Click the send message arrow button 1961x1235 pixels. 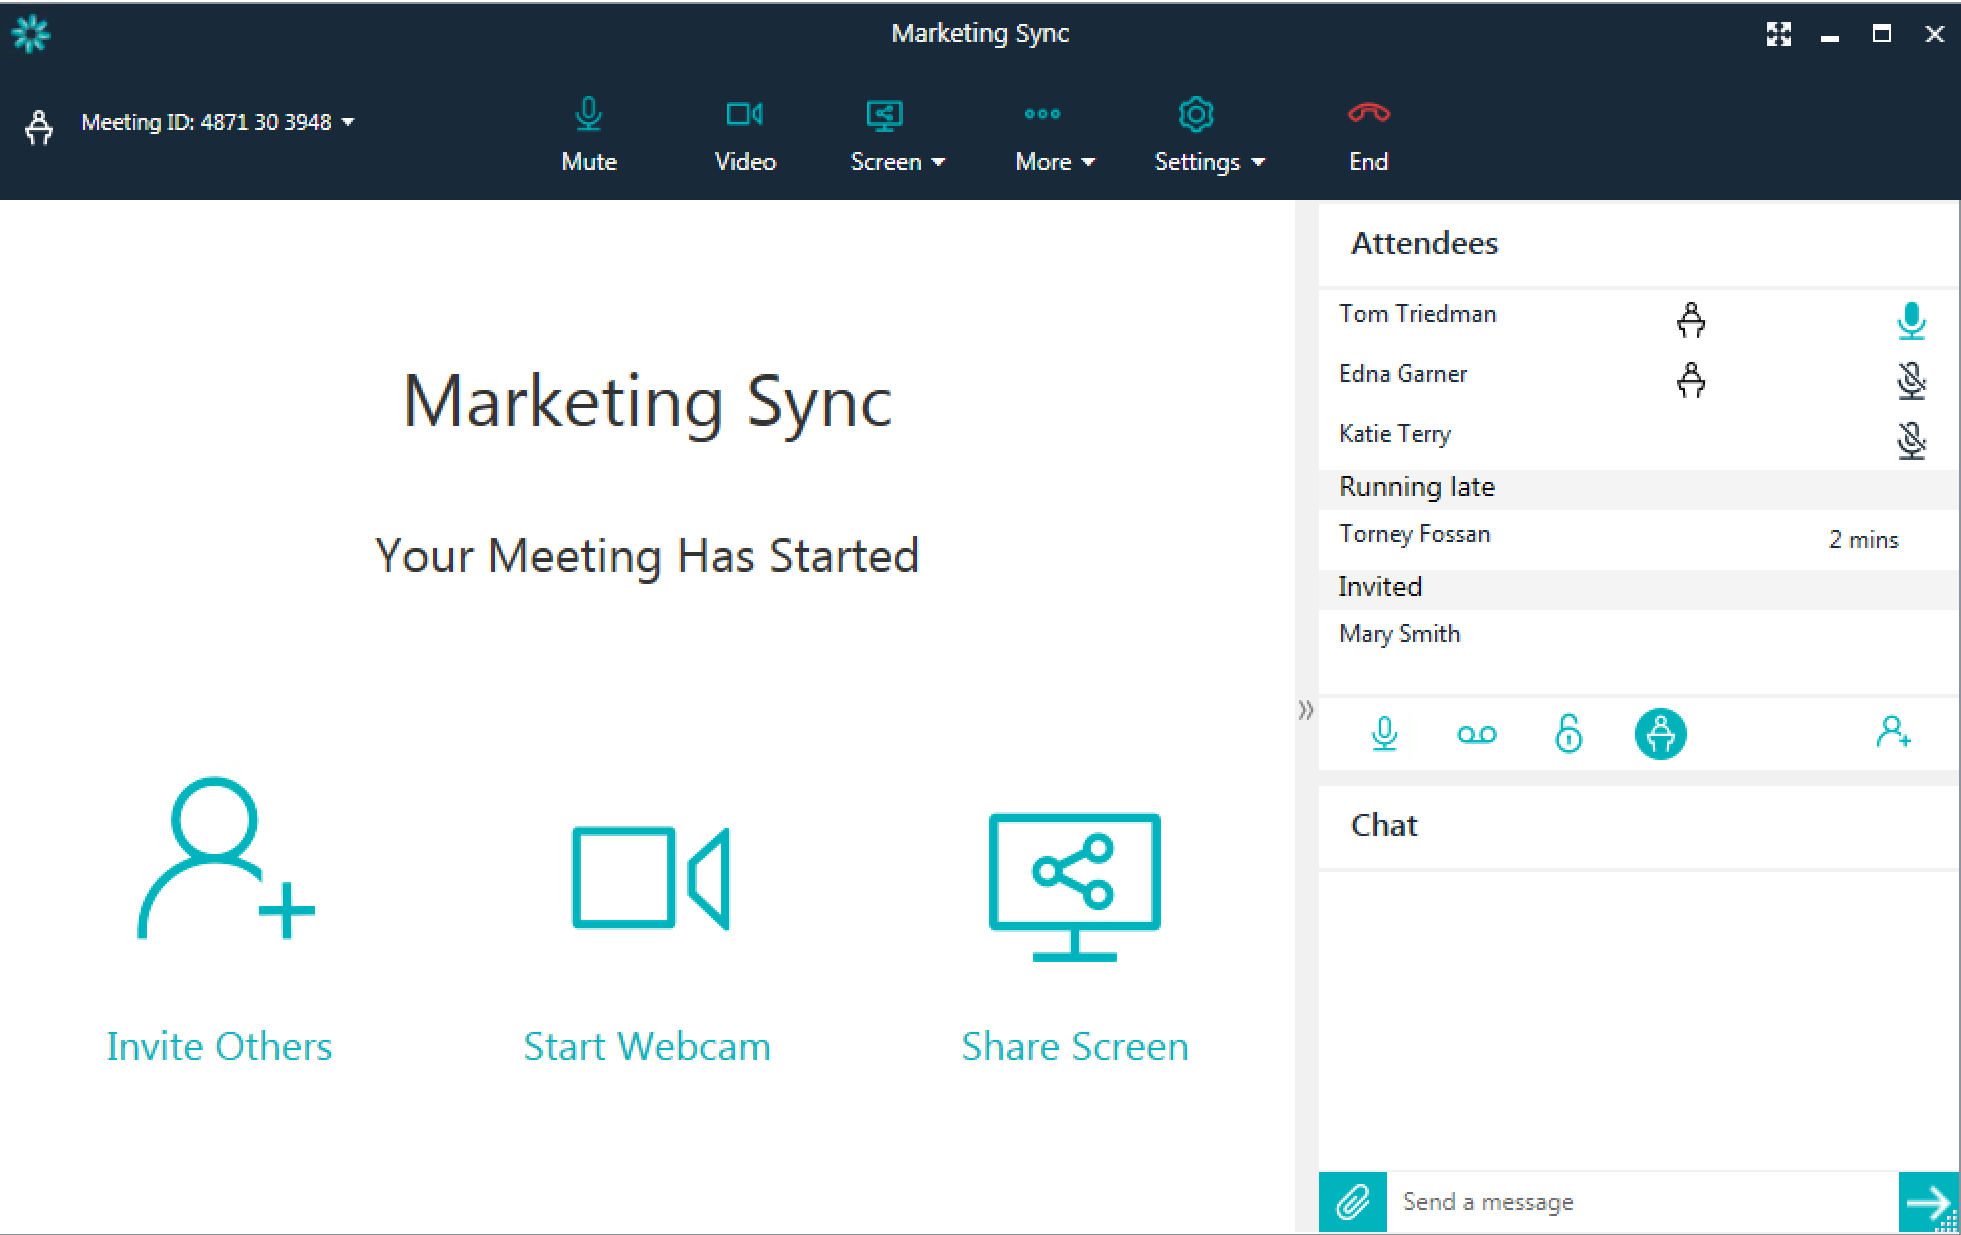1927,1201
